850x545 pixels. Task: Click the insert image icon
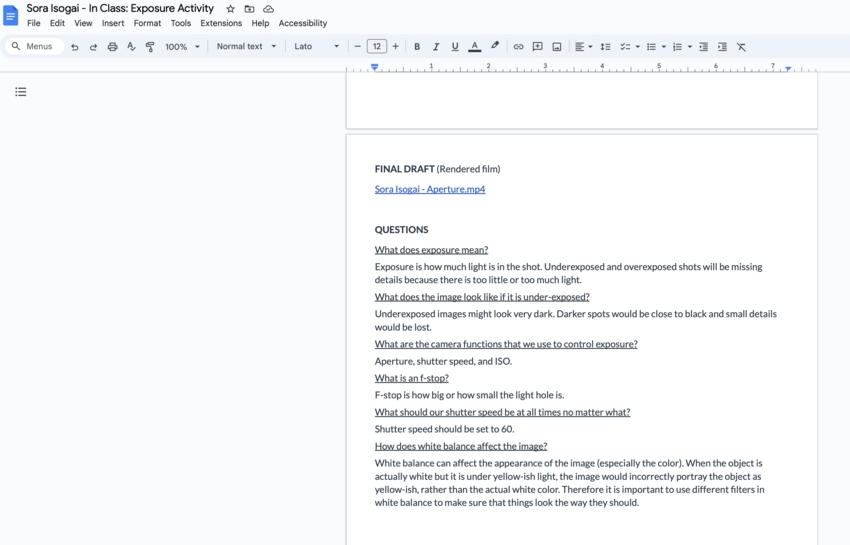click(557, 47)
